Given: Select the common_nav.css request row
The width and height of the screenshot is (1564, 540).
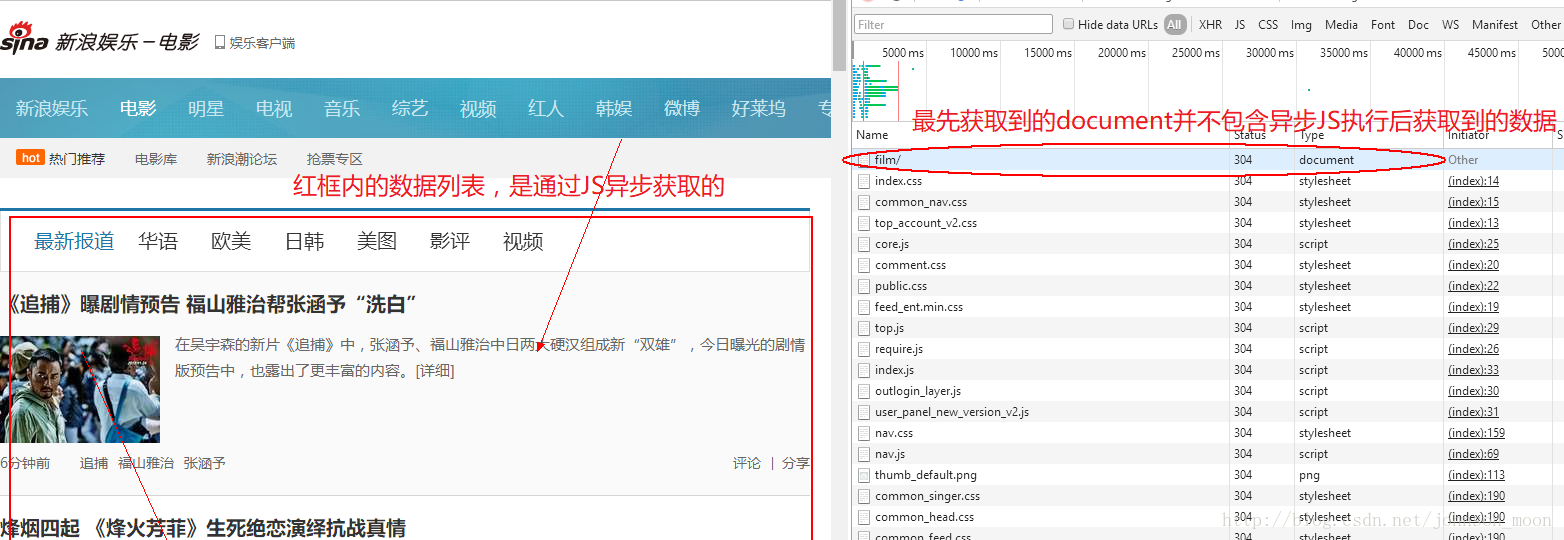Looking at the screenshot, I should [1207, 202].
